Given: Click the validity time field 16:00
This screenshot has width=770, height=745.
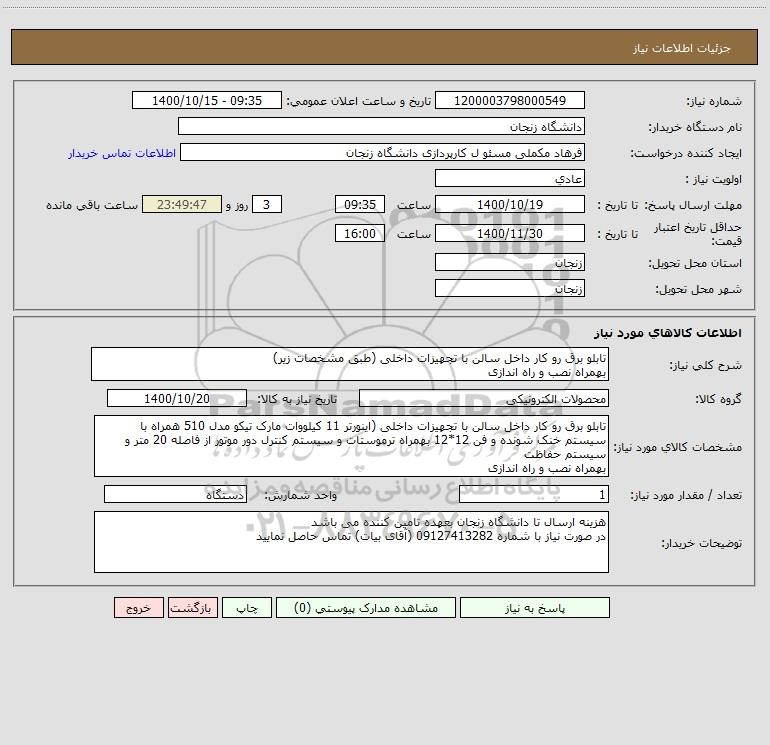Looking at the screenshot, I should 359,233.
